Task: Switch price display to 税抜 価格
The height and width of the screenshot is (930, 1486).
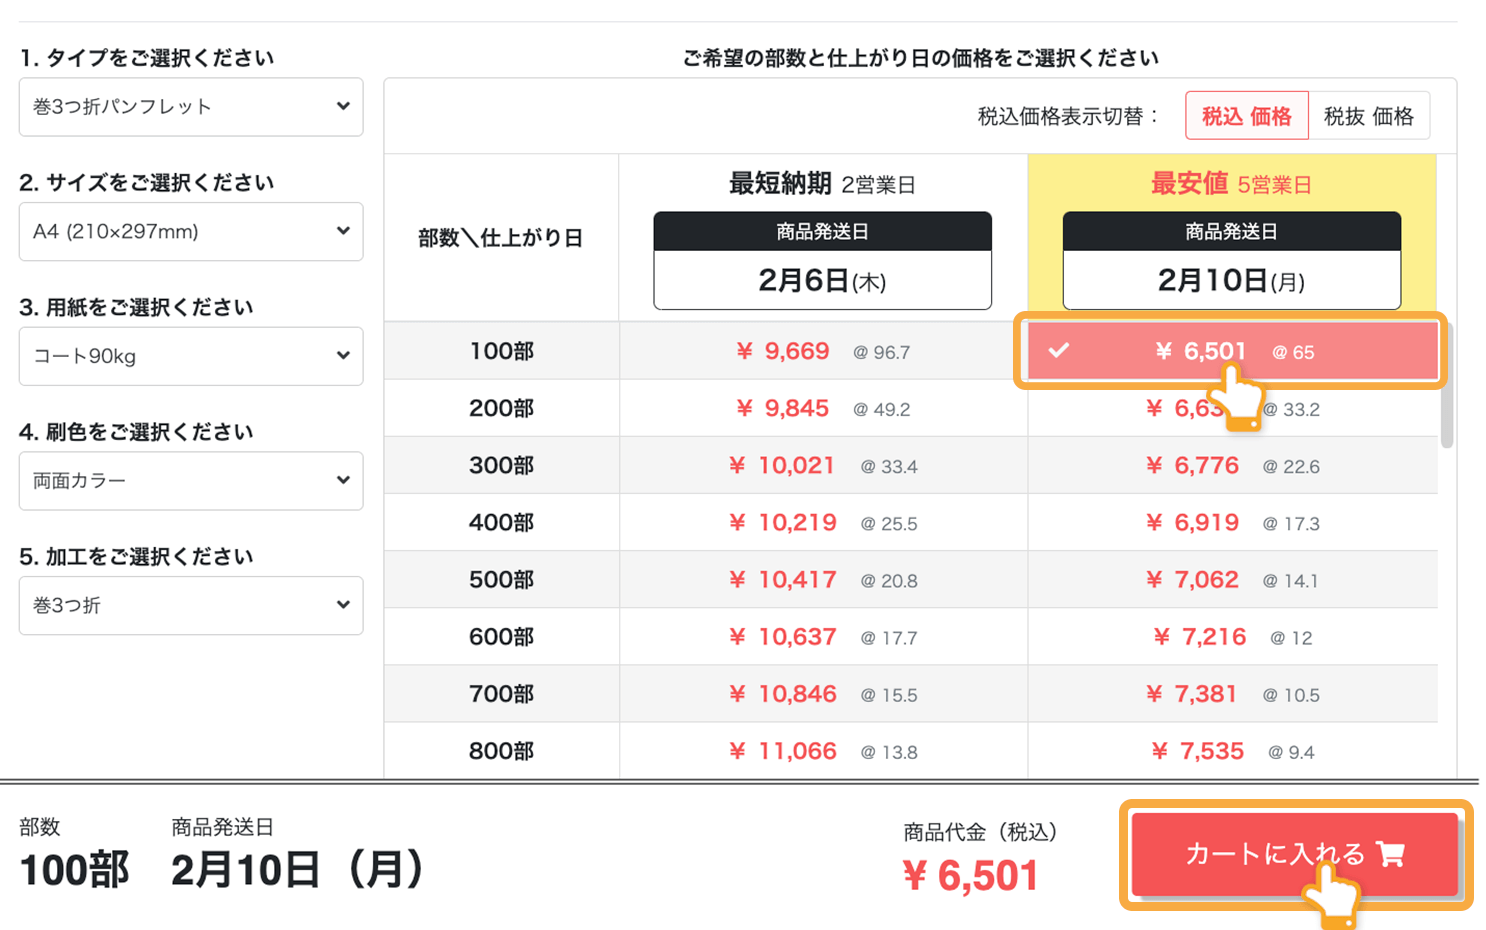Action: (x=1369, y=115)
